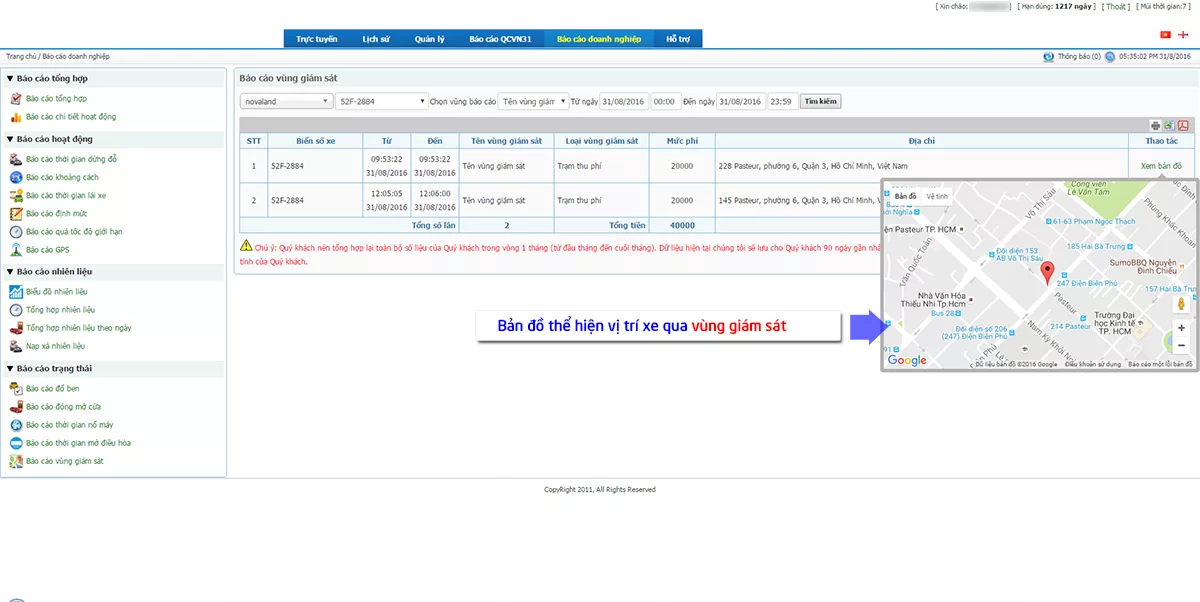1200x602 pixels.
Task: Click Tổng hợp nhiên liệu theo ngày icon
Action: pyautogui.click(x=16, y=327)
